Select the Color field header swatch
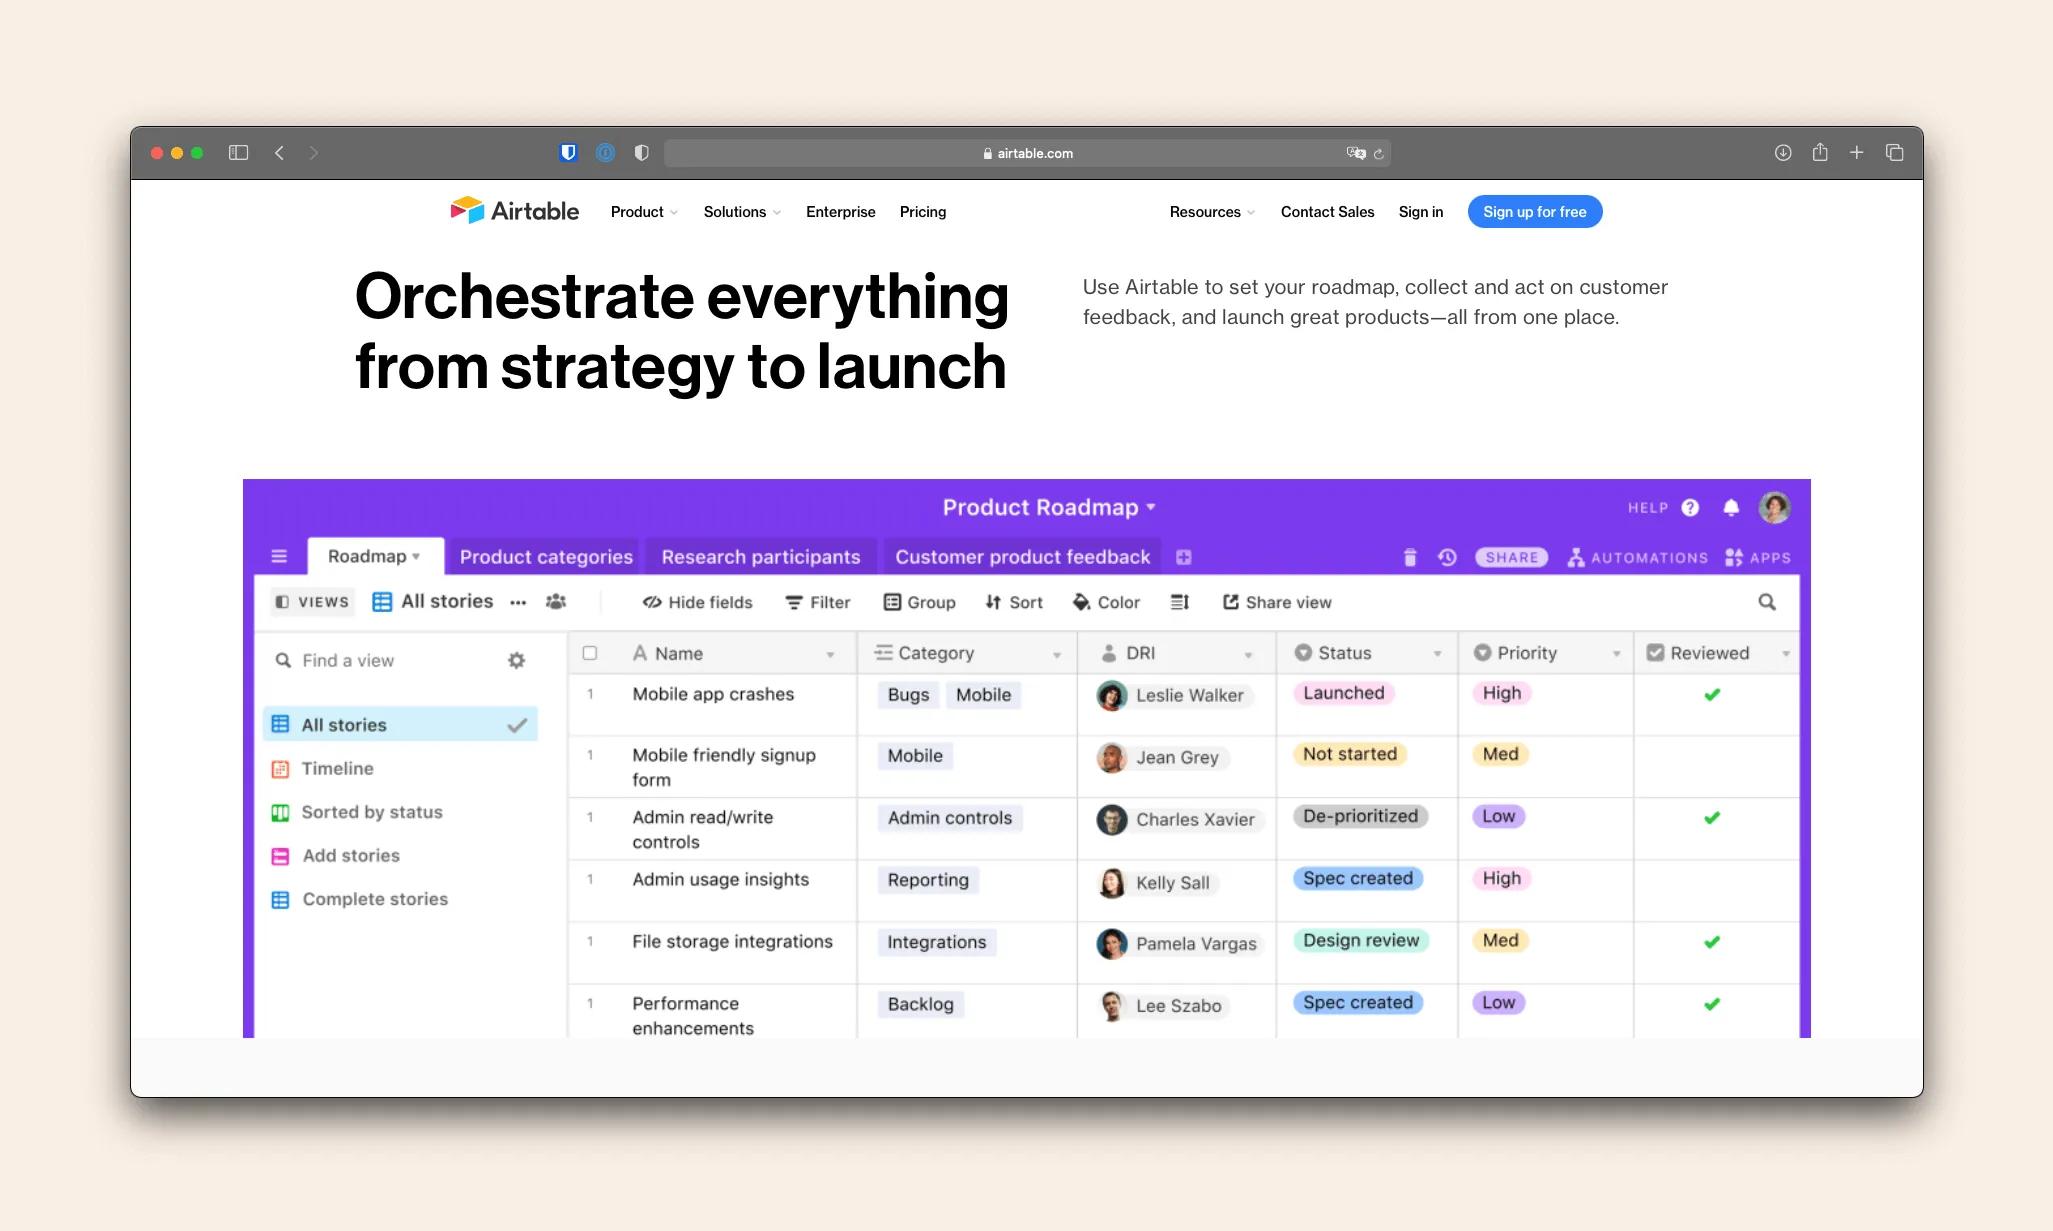The image size is (2053, 1231). [x=1079, y=602]
